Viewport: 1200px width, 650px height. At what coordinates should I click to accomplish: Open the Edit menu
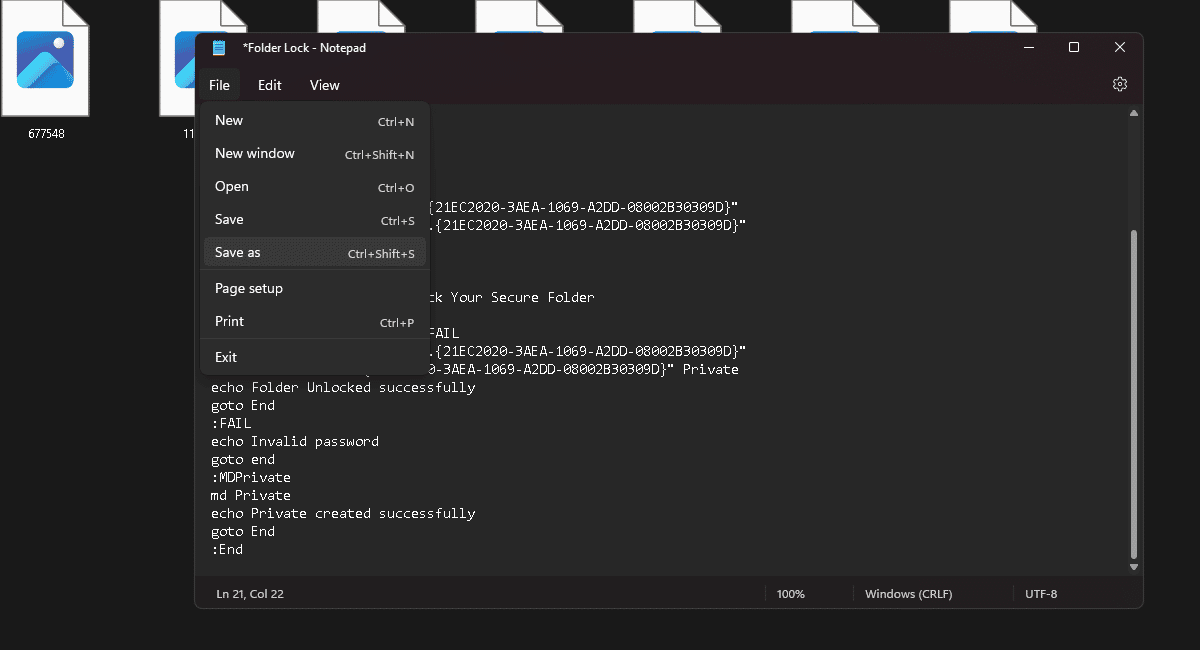click(x=270, y=85)
